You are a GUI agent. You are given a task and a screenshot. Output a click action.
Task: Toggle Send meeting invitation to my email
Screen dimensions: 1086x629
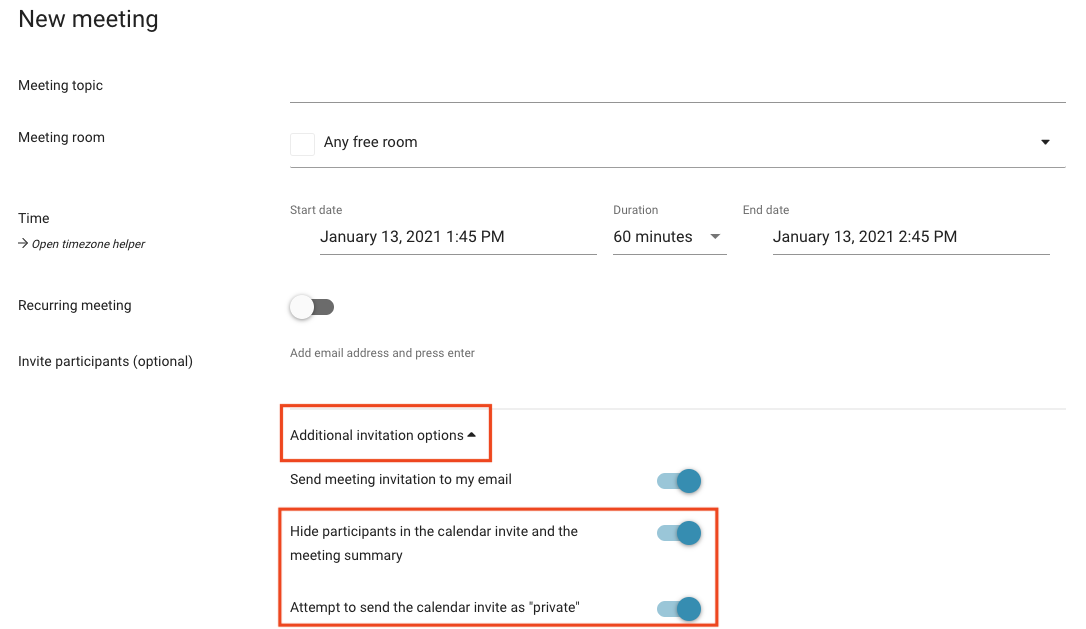679,481
